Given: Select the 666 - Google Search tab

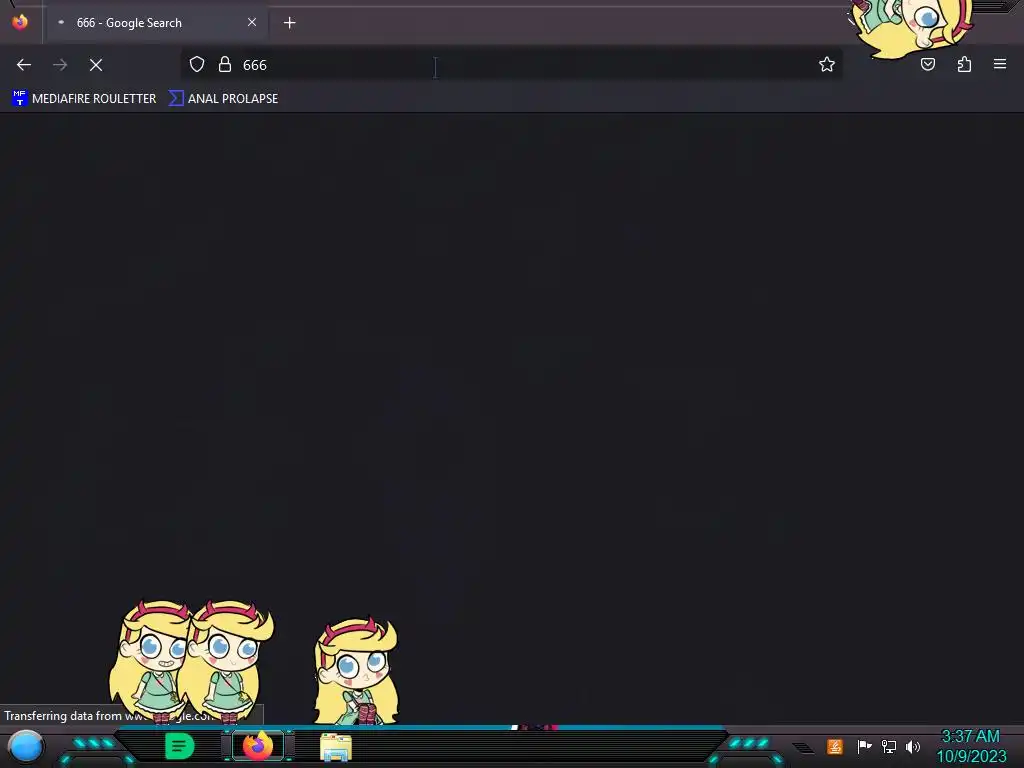Looking at the screenshot, I should pos(157,23).
